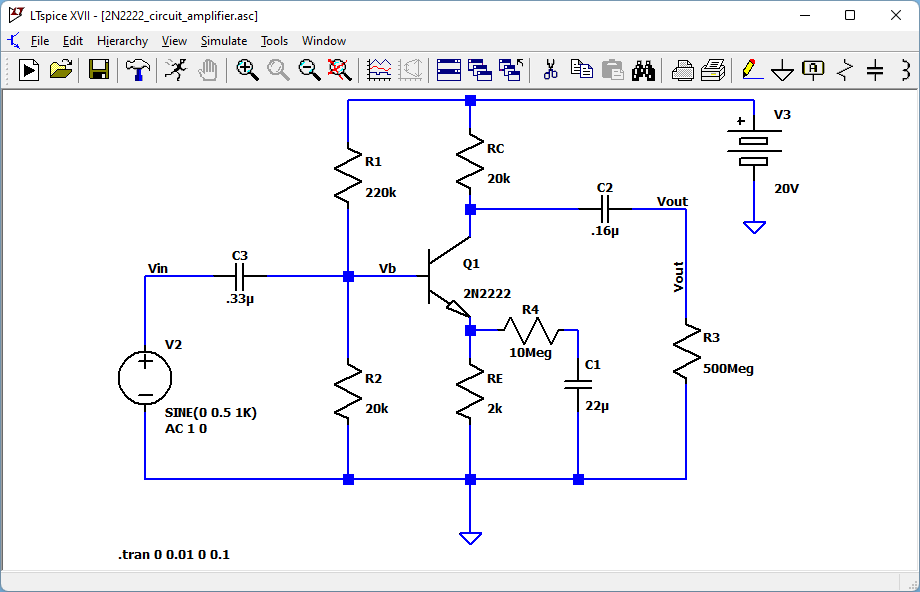Maximize the LTspice window
920x592 pixels.
(850, 15)
